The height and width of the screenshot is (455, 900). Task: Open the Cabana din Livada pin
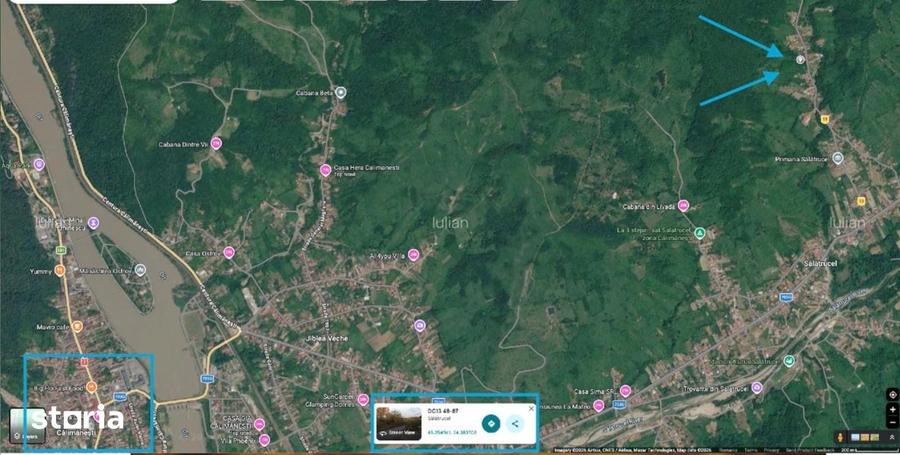683,205
